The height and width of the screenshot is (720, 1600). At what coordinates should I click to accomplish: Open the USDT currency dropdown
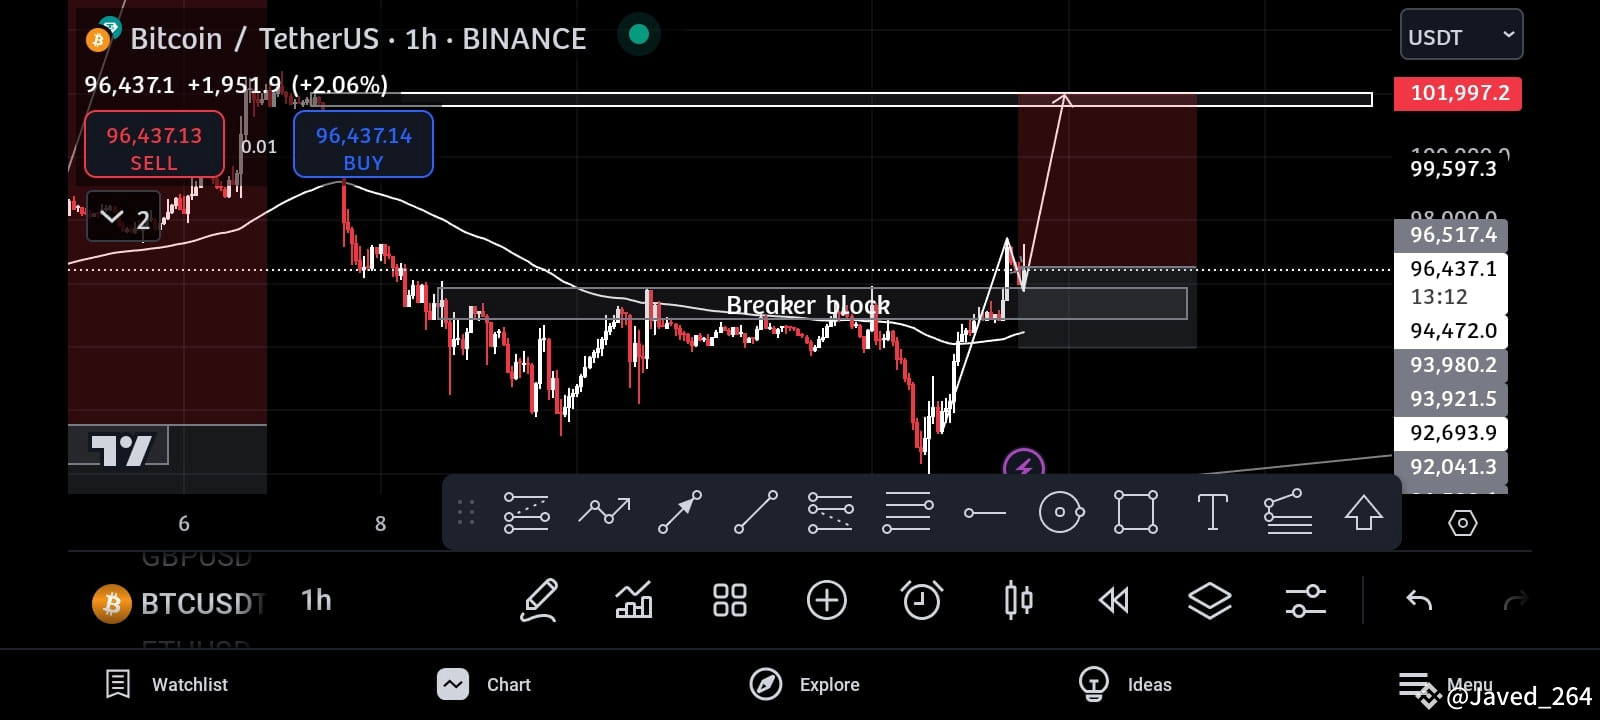[x=1461, y=36]
